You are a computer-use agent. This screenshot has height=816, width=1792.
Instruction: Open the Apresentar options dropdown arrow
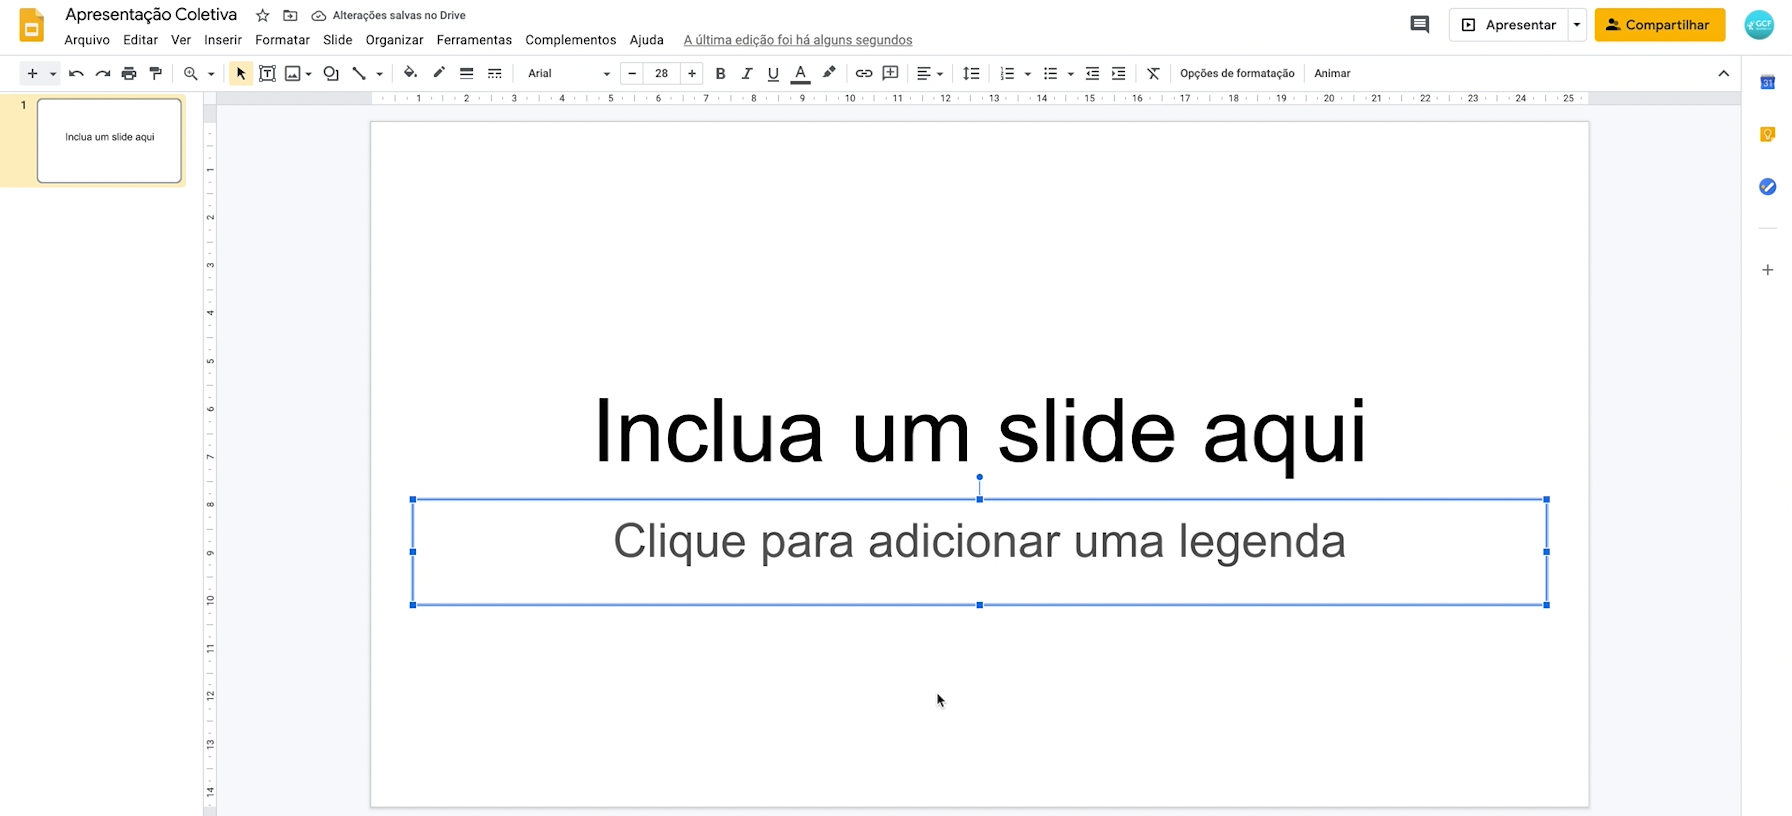click(x=1577, y=25)
